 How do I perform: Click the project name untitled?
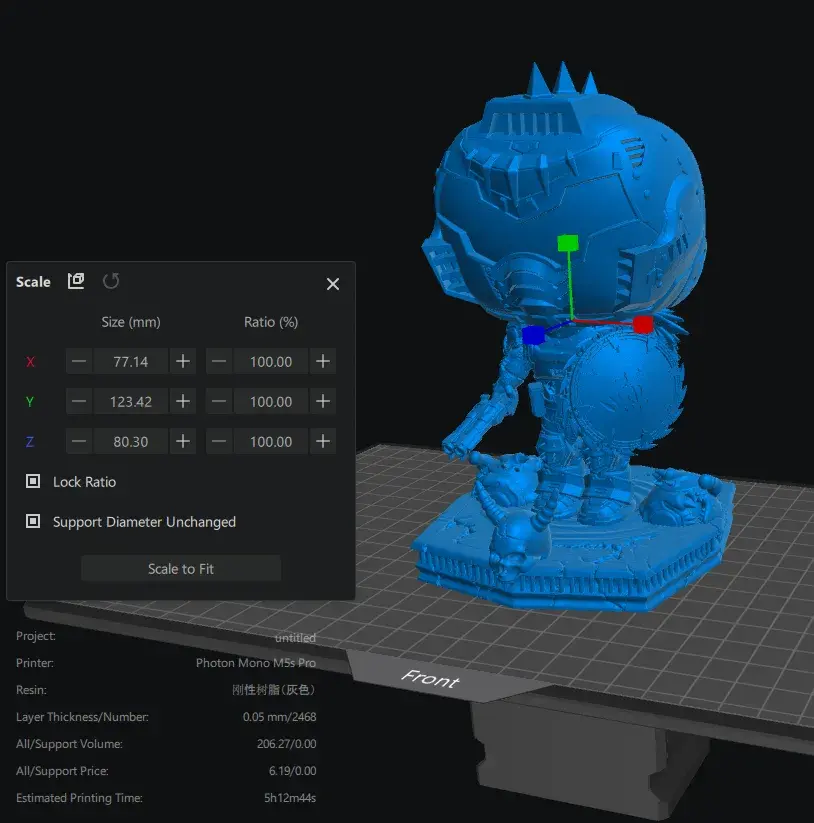(x=295, y=638)
